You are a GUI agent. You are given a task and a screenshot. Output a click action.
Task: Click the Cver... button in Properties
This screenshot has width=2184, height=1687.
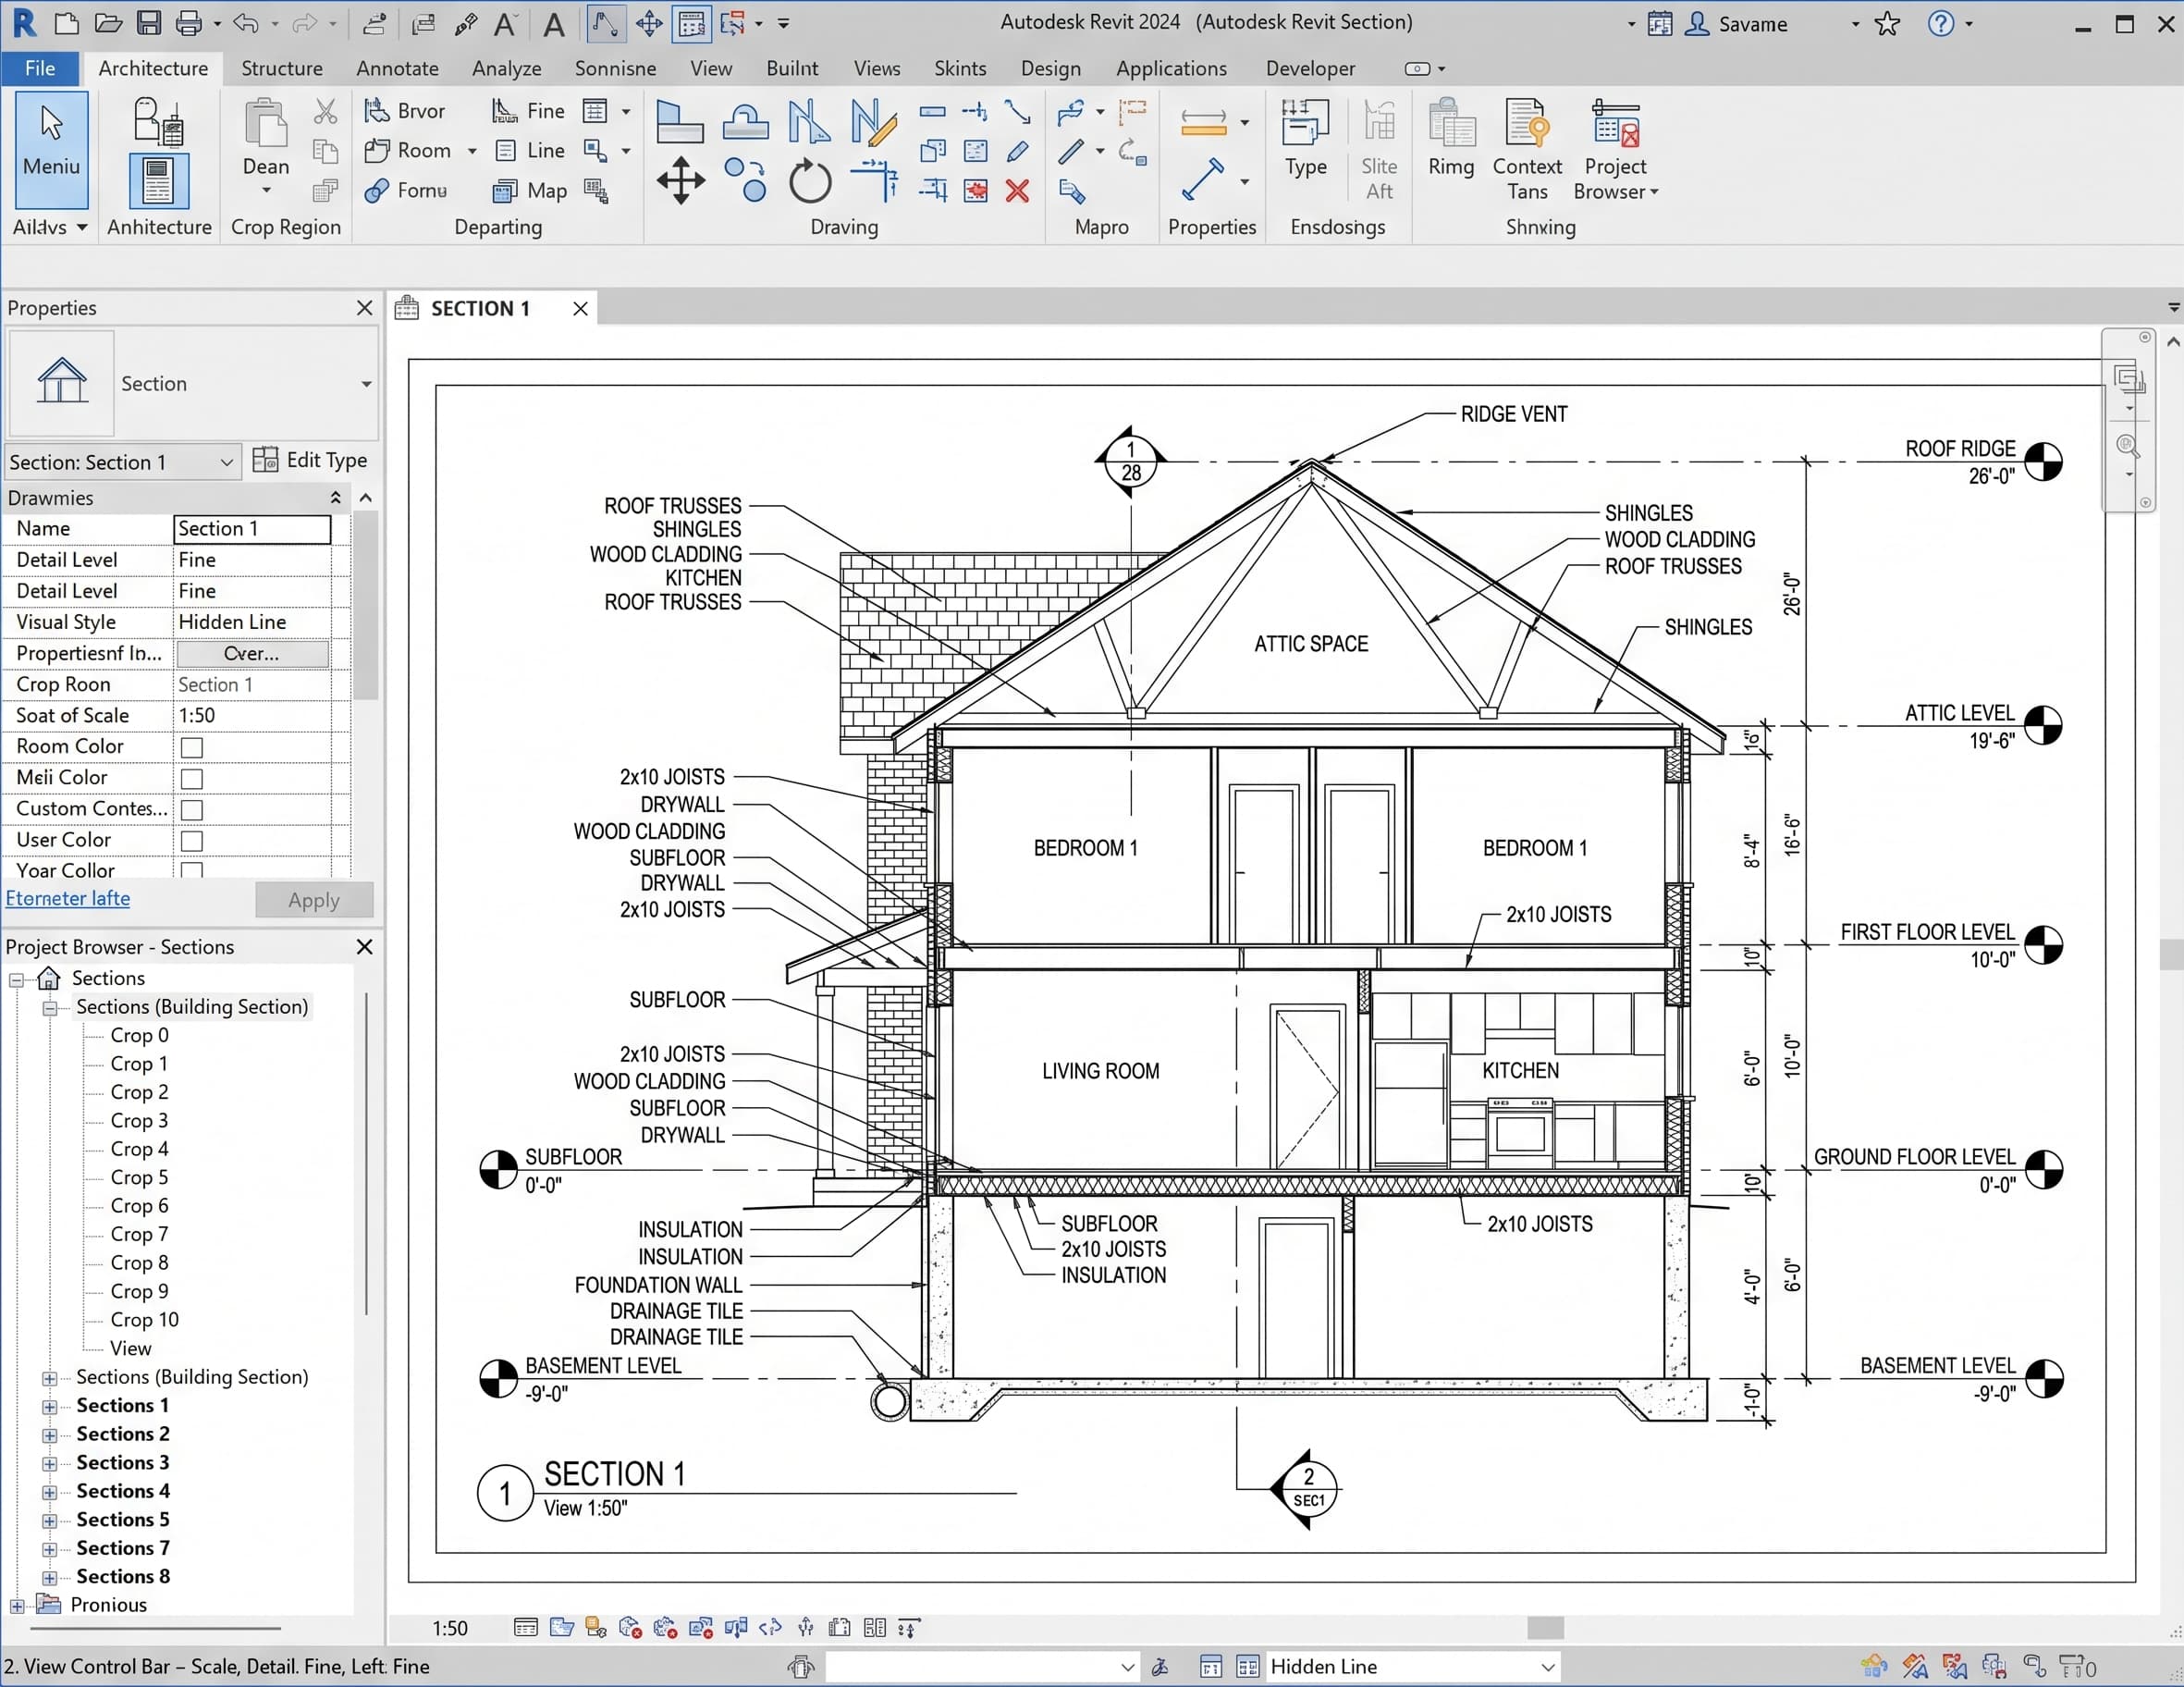tap(252, 653)
